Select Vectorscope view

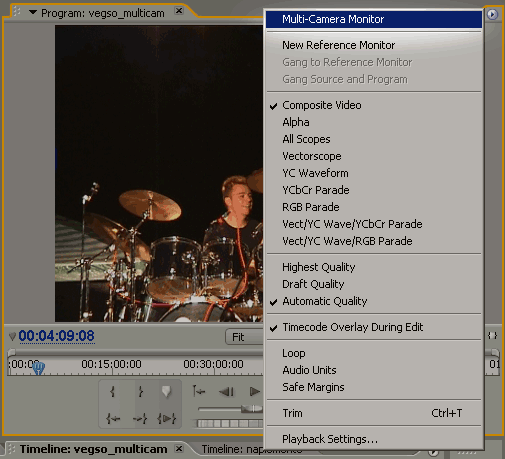point(374,156)
